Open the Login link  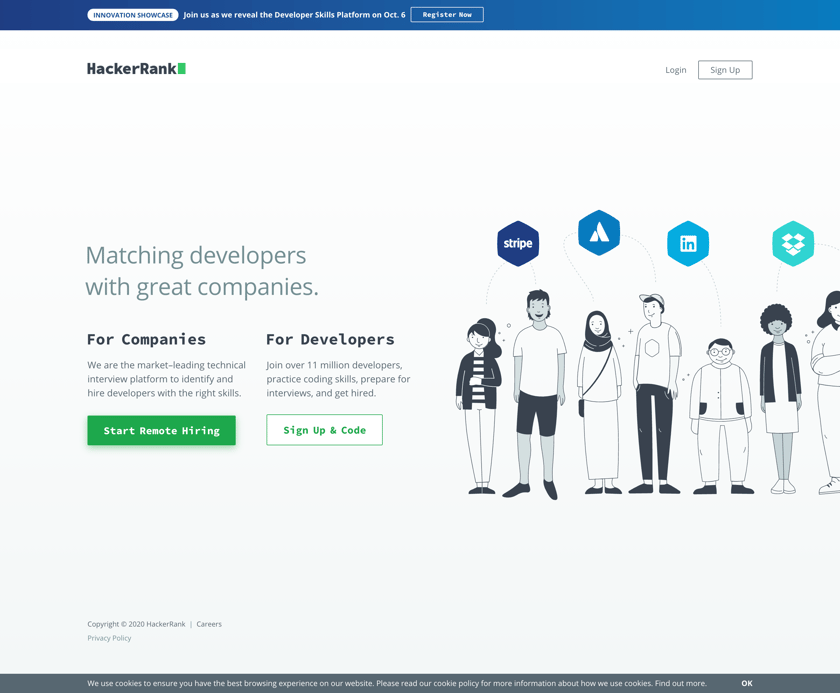pos(676,70)
